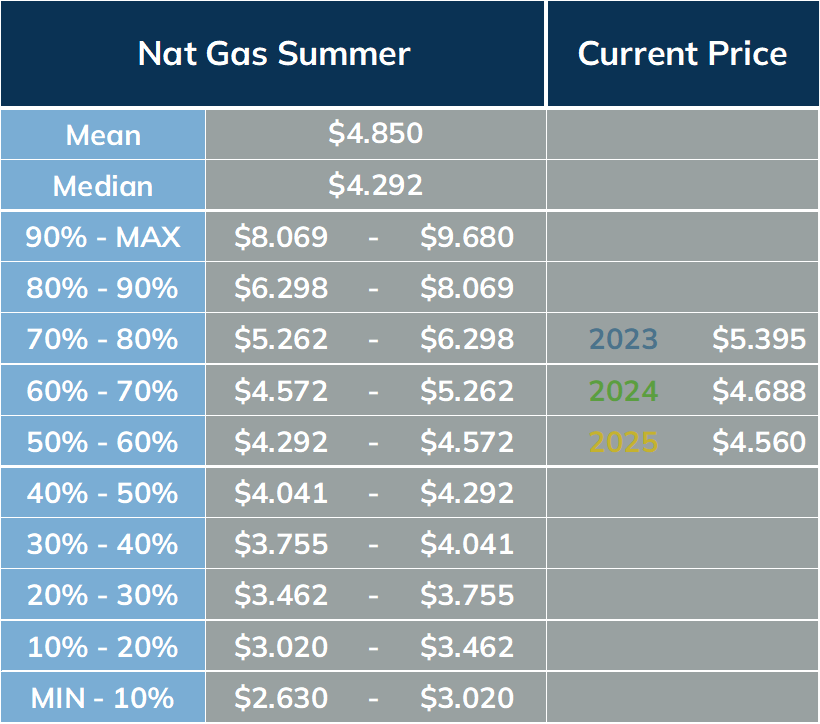Select the $9.680 maximum value
Screen dimensions: 820x724
(467, 236)
